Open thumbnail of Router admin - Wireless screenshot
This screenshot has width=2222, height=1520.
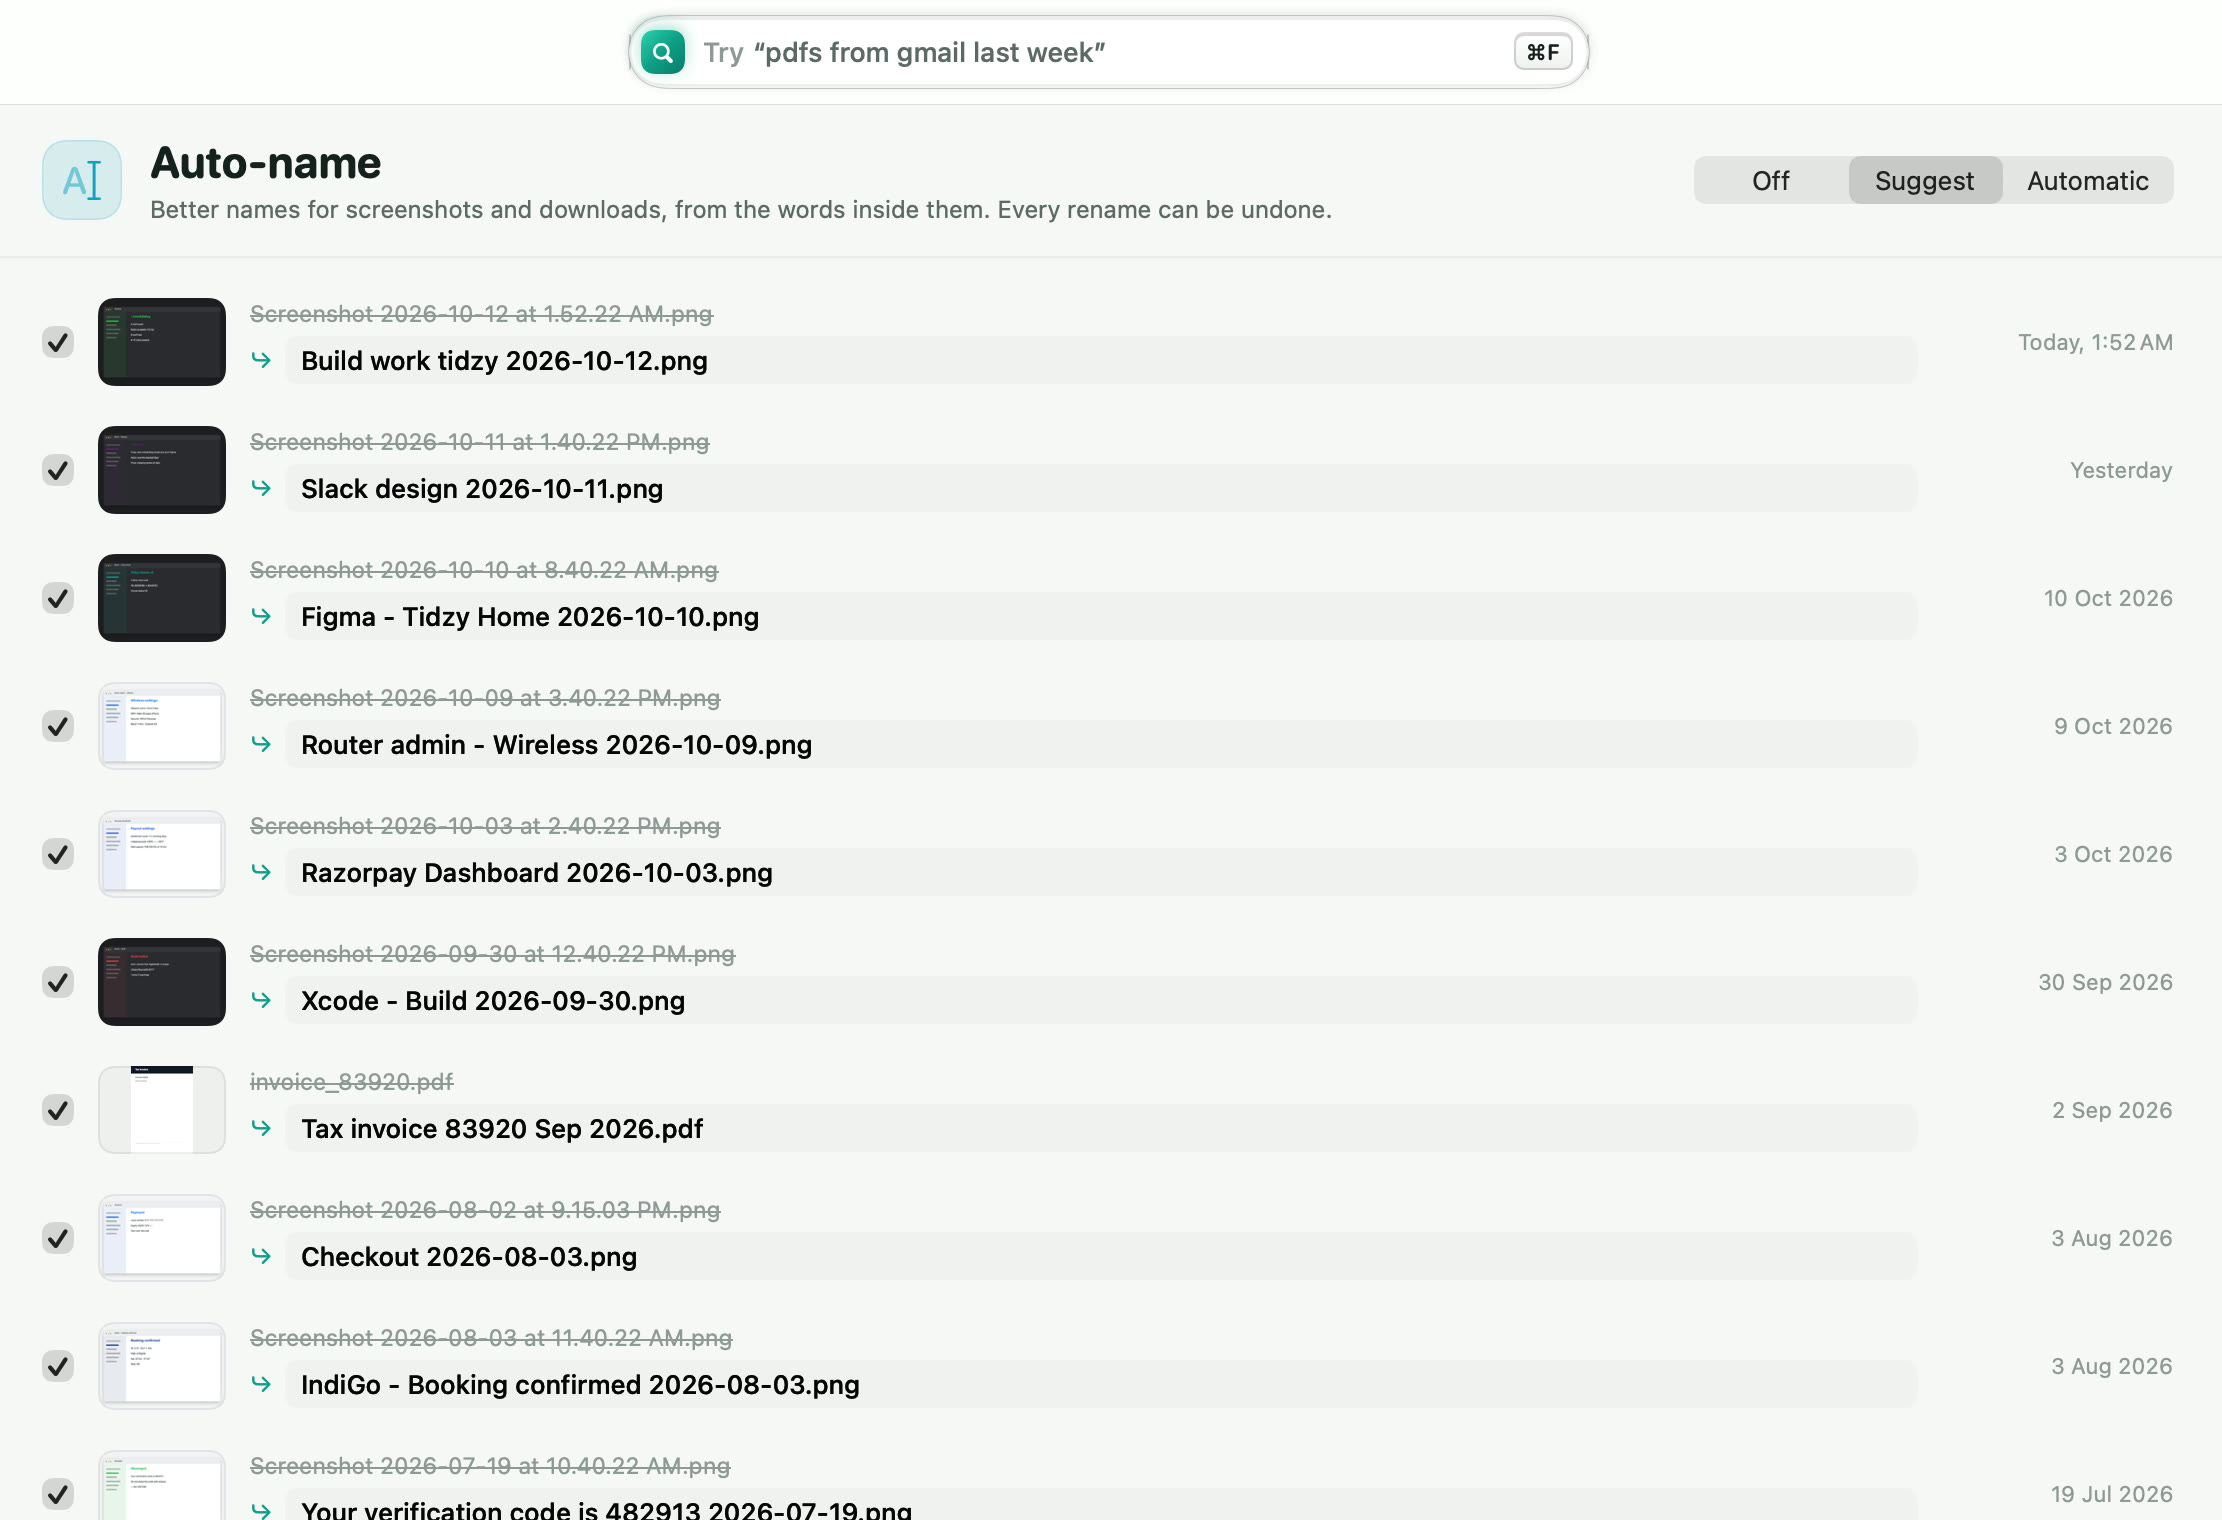coord(162,726)
